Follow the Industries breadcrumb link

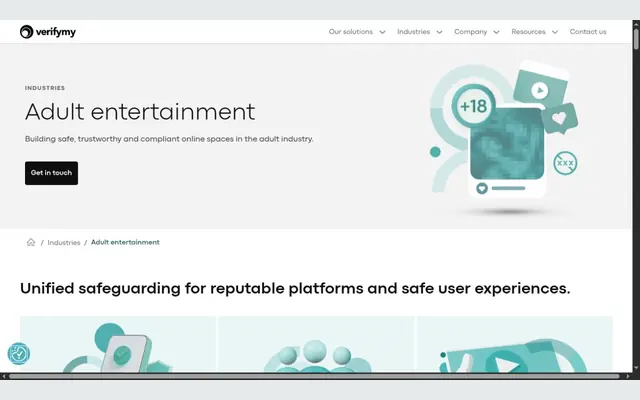pyautogui.click(x=64, y=242)
